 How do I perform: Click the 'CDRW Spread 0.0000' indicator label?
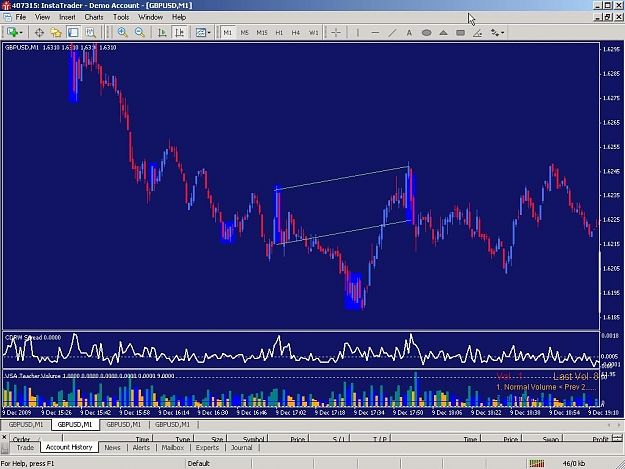tap(33, 338)
